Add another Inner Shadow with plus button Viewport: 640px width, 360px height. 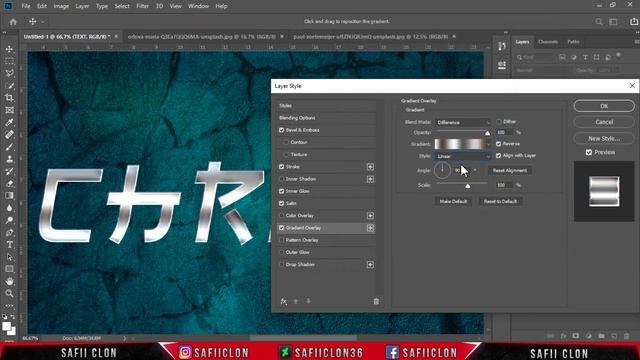point(370,179)
